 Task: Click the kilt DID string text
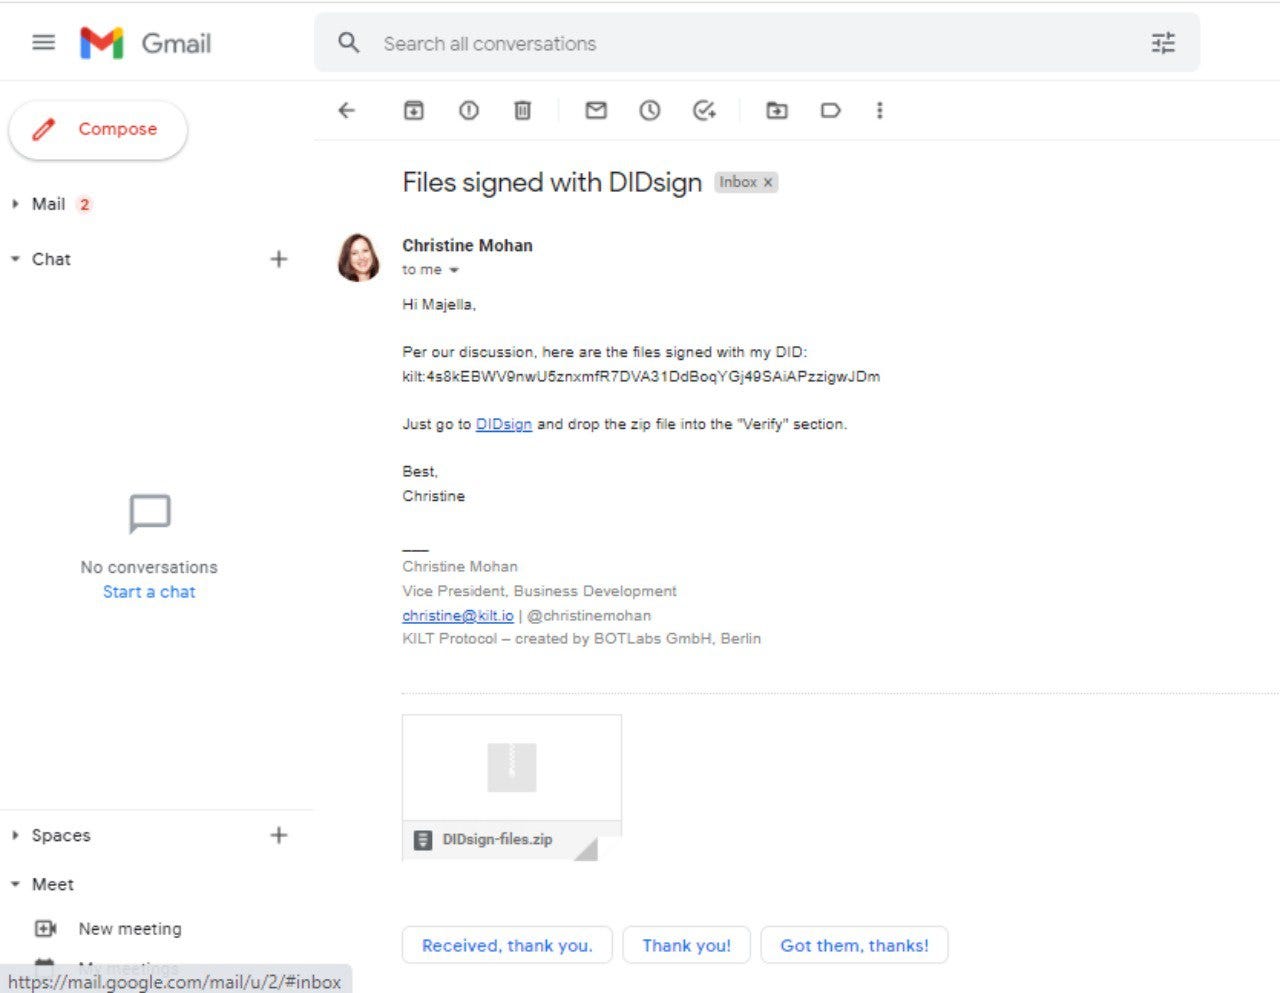click(641, 377)
